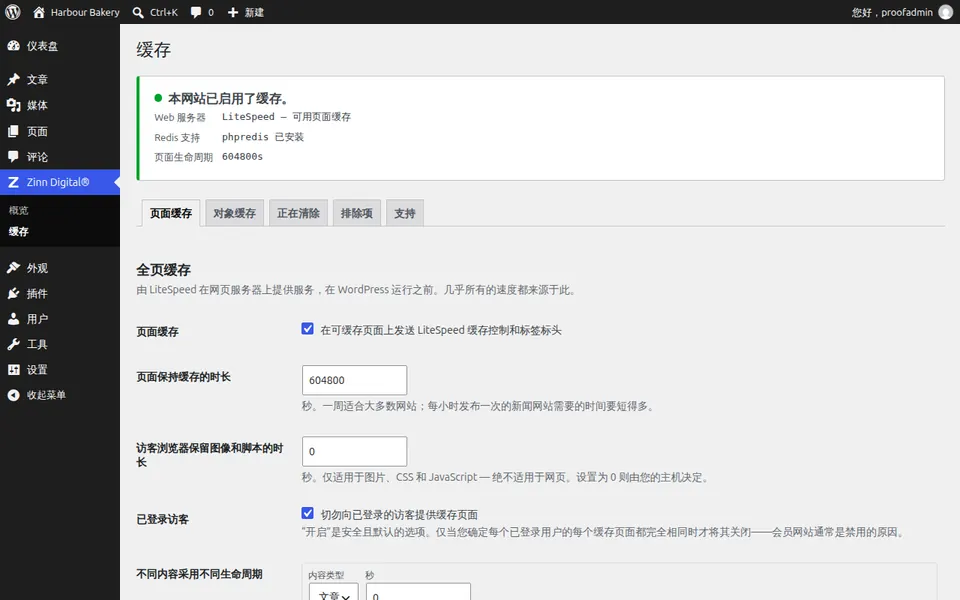Click the 外观 paintbrush icon
Screen dimensions: 960x600
coord(13,268)
